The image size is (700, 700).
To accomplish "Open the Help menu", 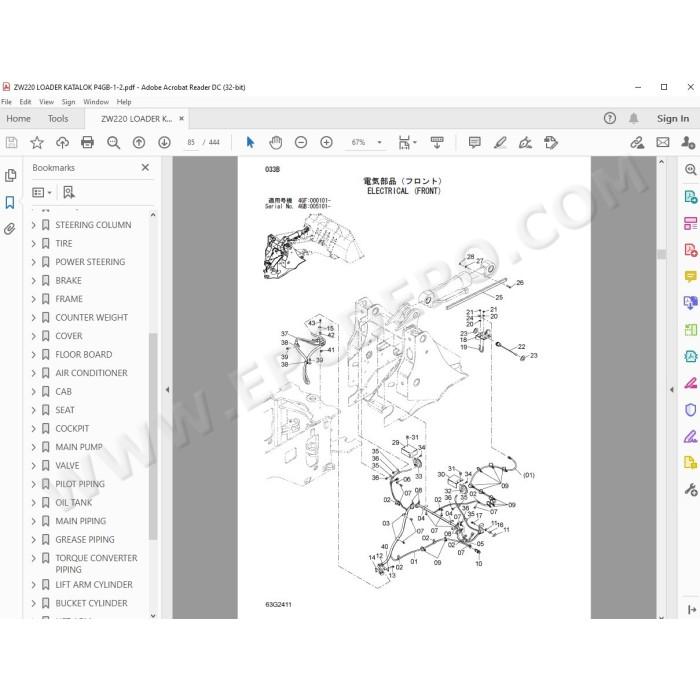I will pyautogui.click(x=124, y=102).
